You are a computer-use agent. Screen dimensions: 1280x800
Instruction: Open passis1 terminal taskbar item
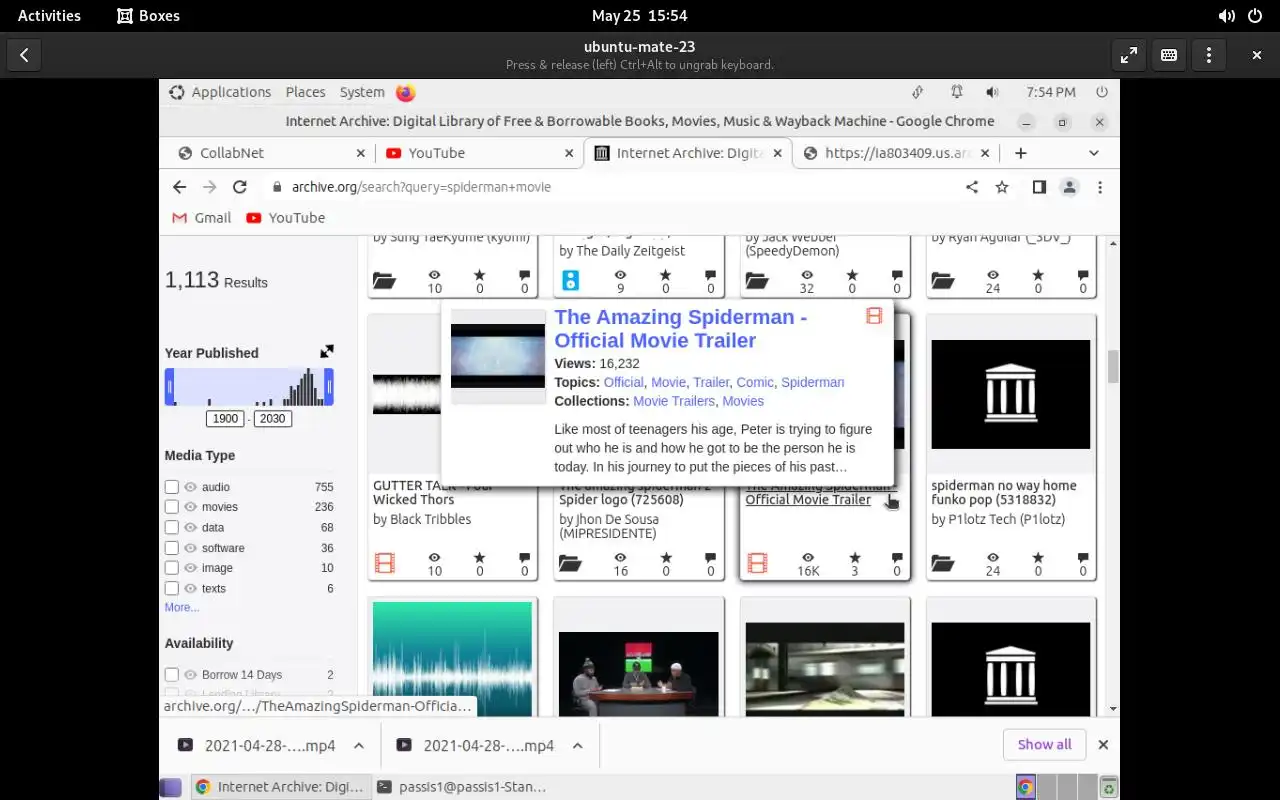(463, 787)
